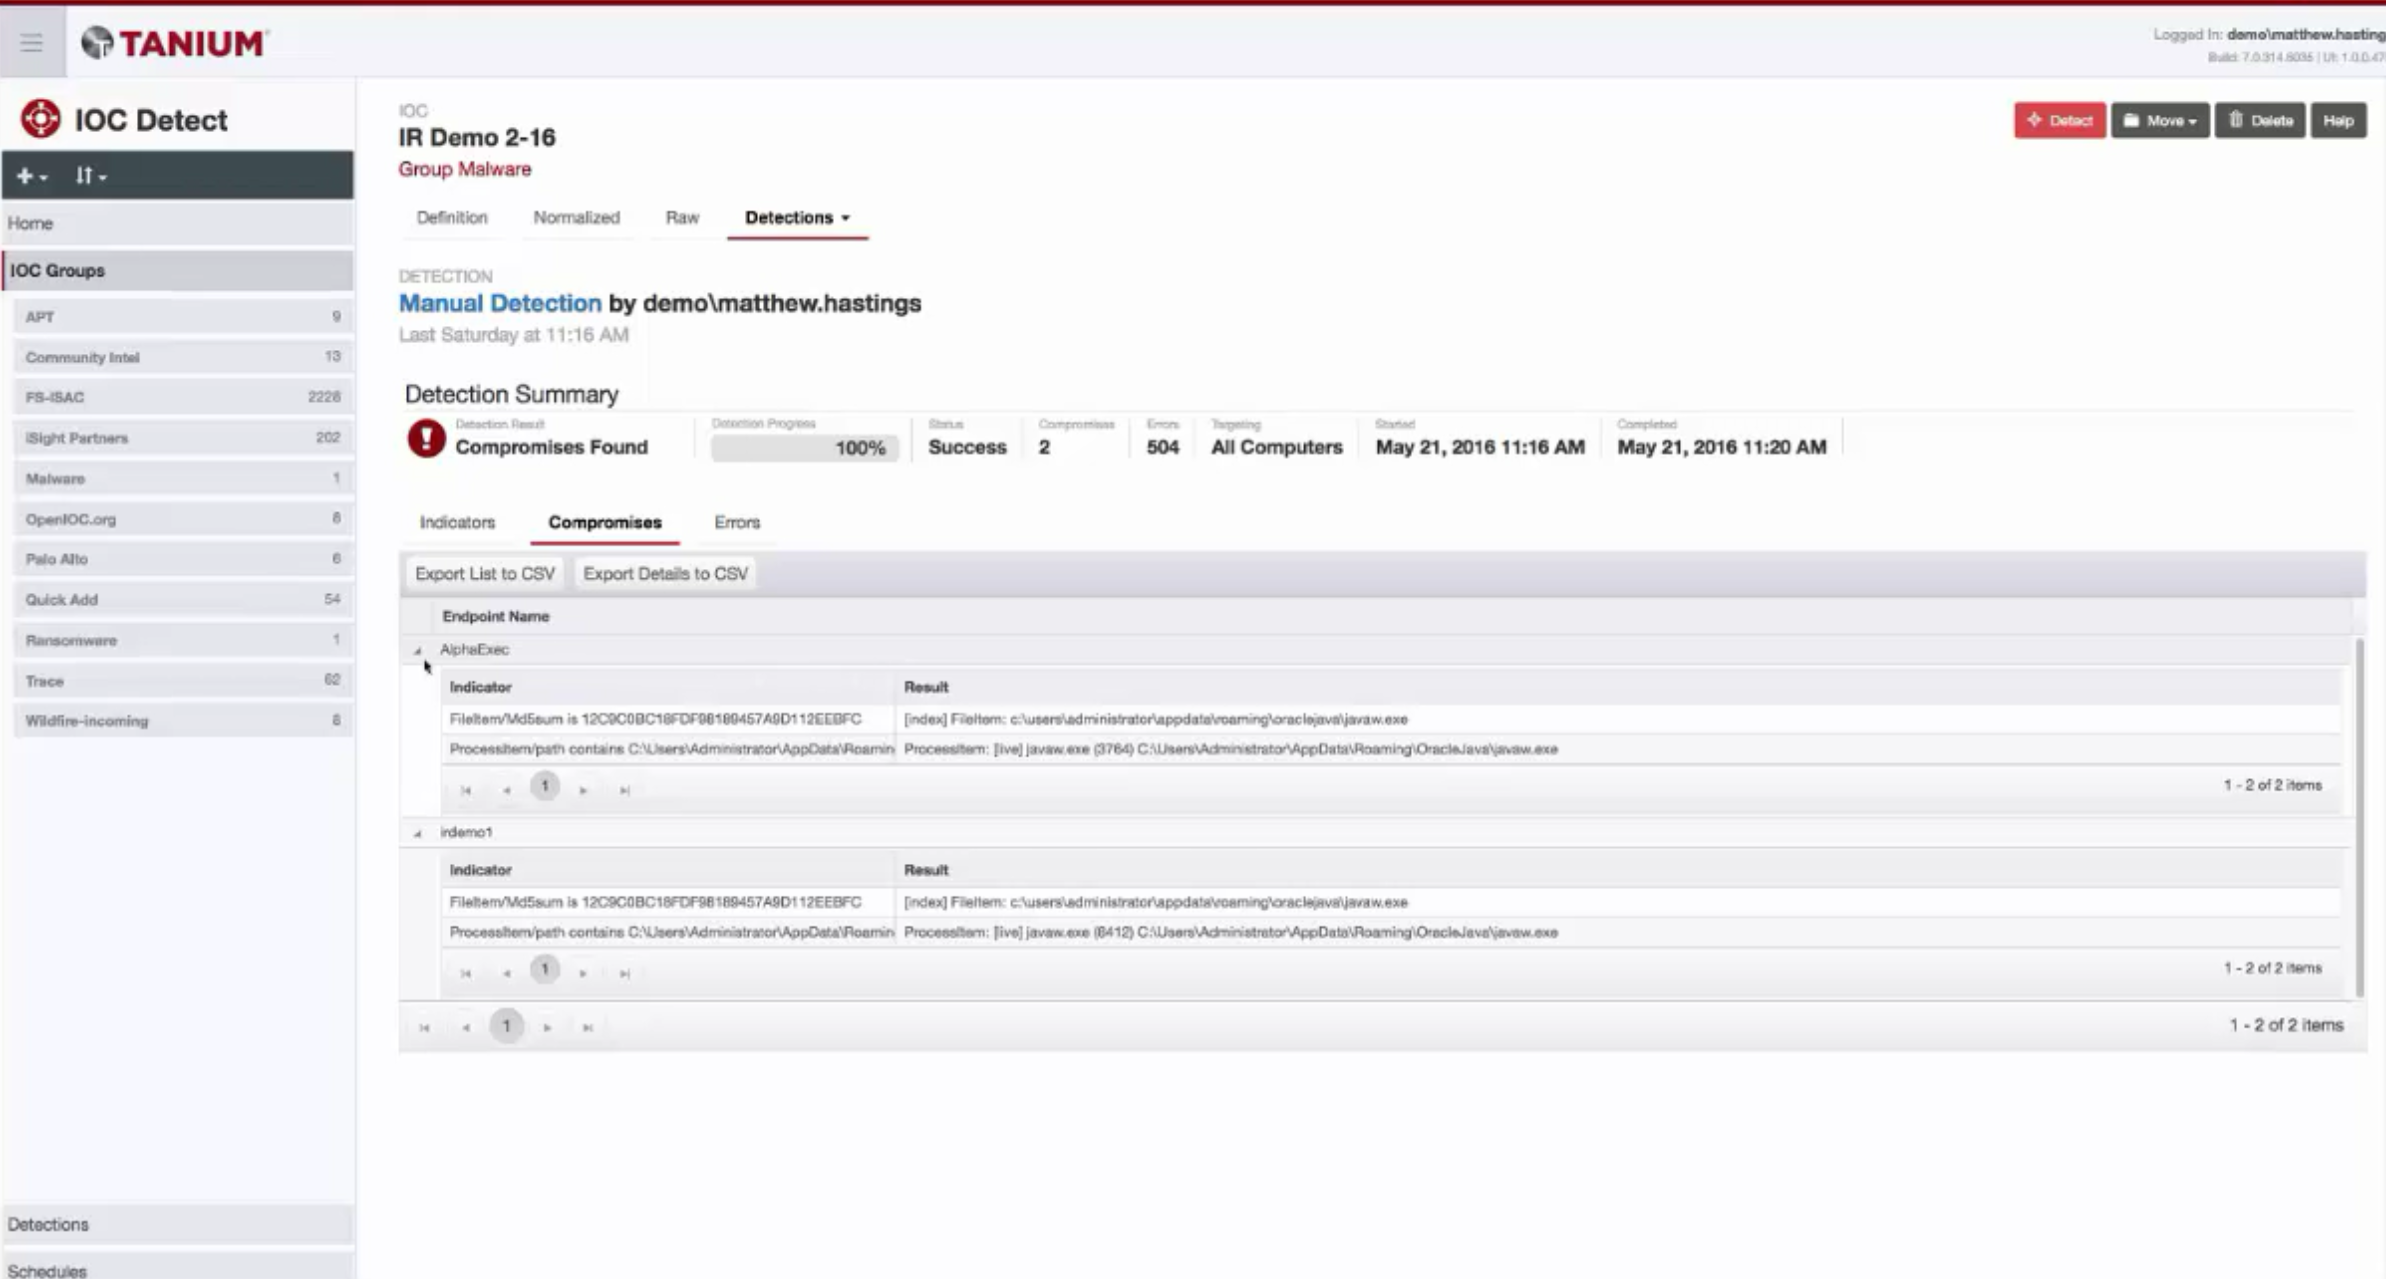The height and width of the screenshot is (1279, 2386).
Task: Open the Manual Detection link
Action: pos(500,303)
